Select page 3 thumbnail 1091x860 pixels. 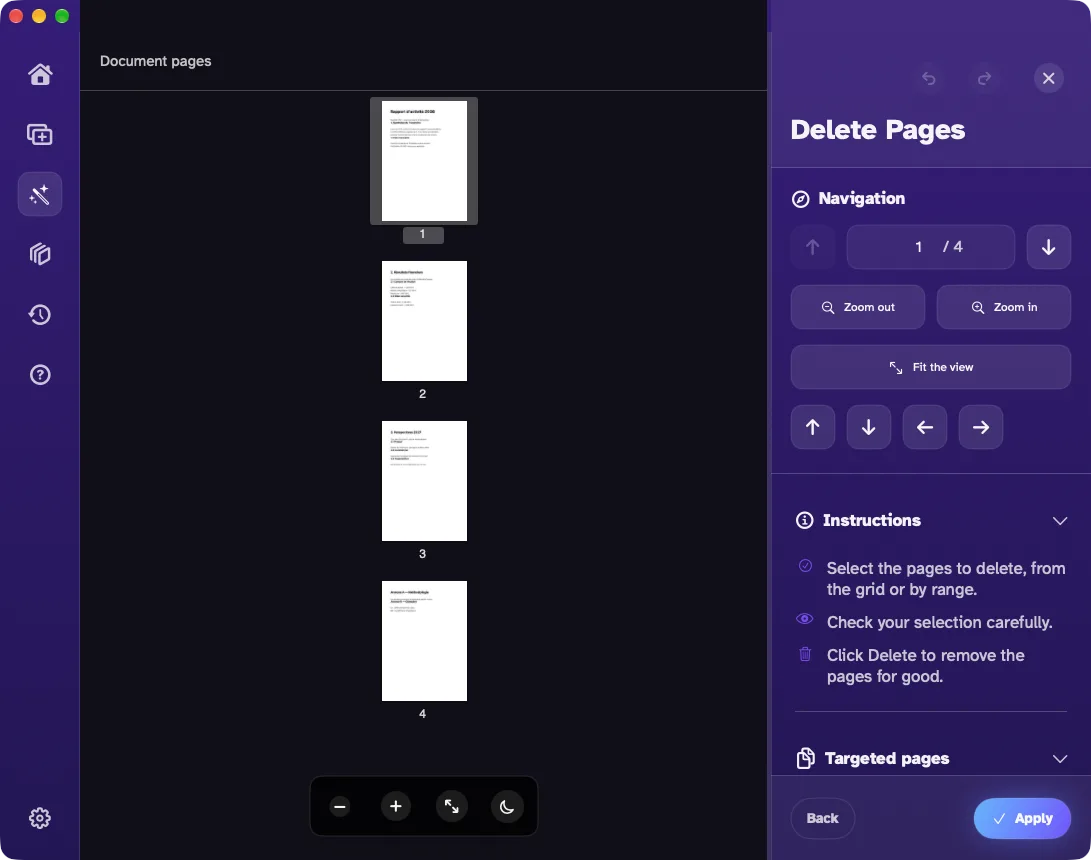click(x=424, y=481)
